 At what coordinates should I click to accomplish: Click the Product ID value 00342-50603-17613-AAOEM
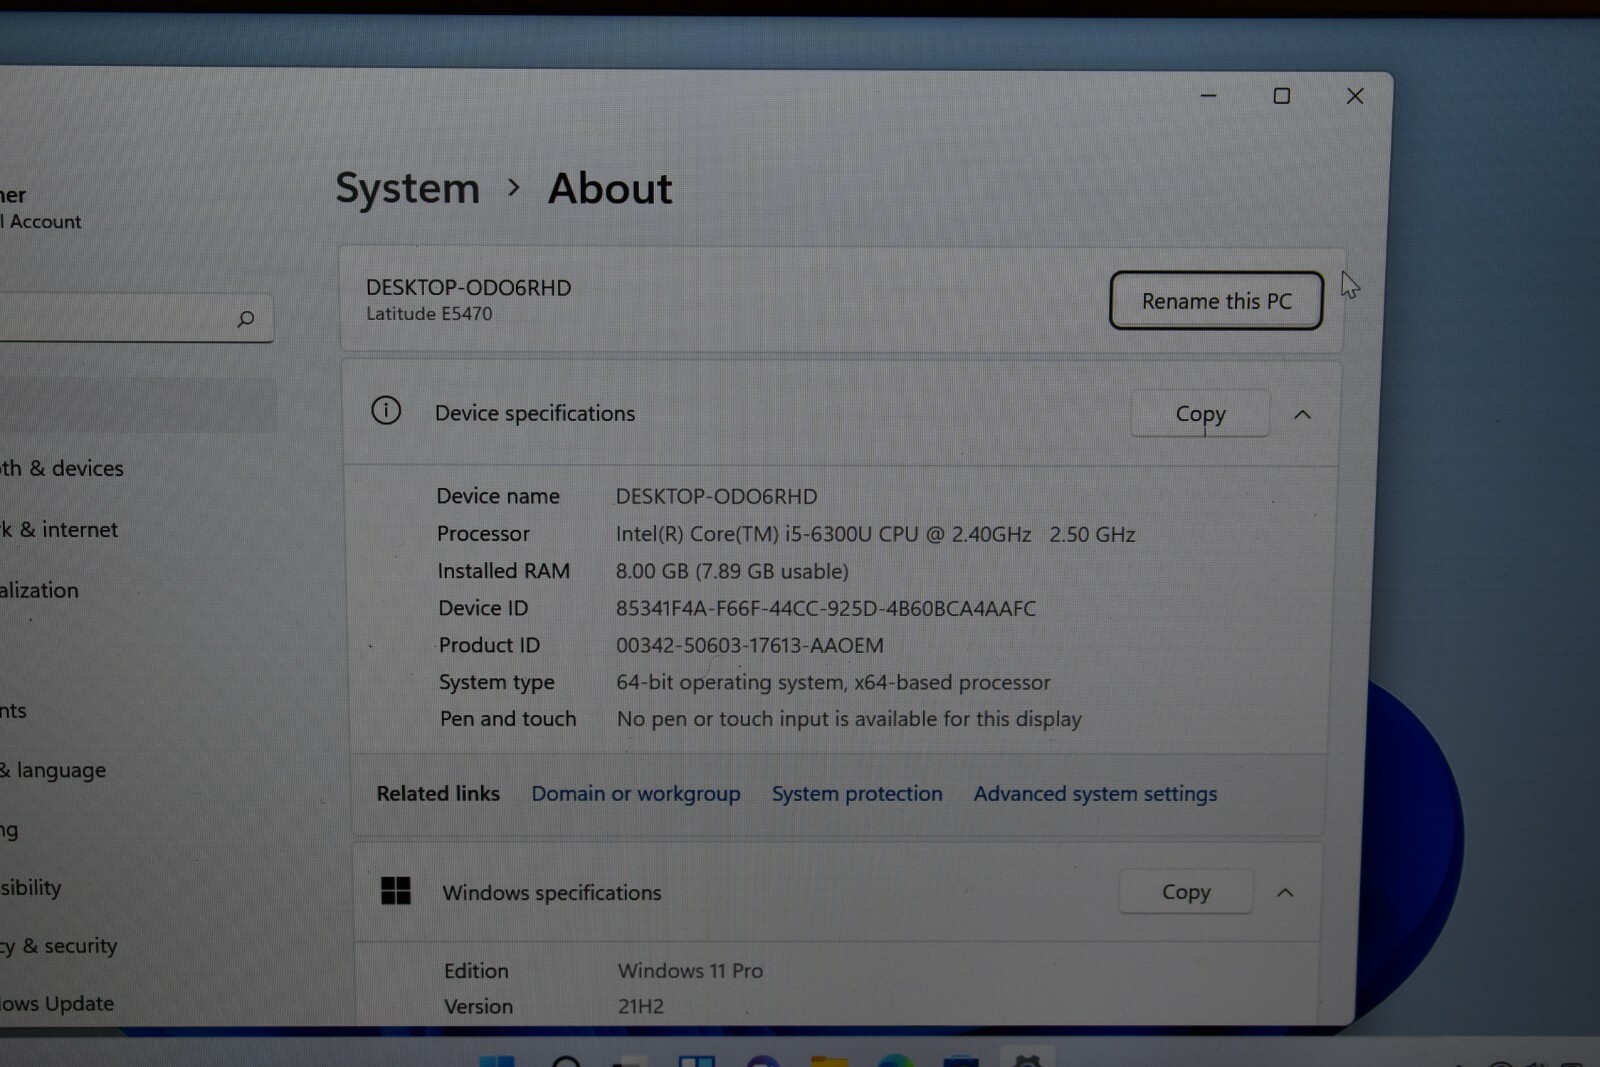[749, 645]
